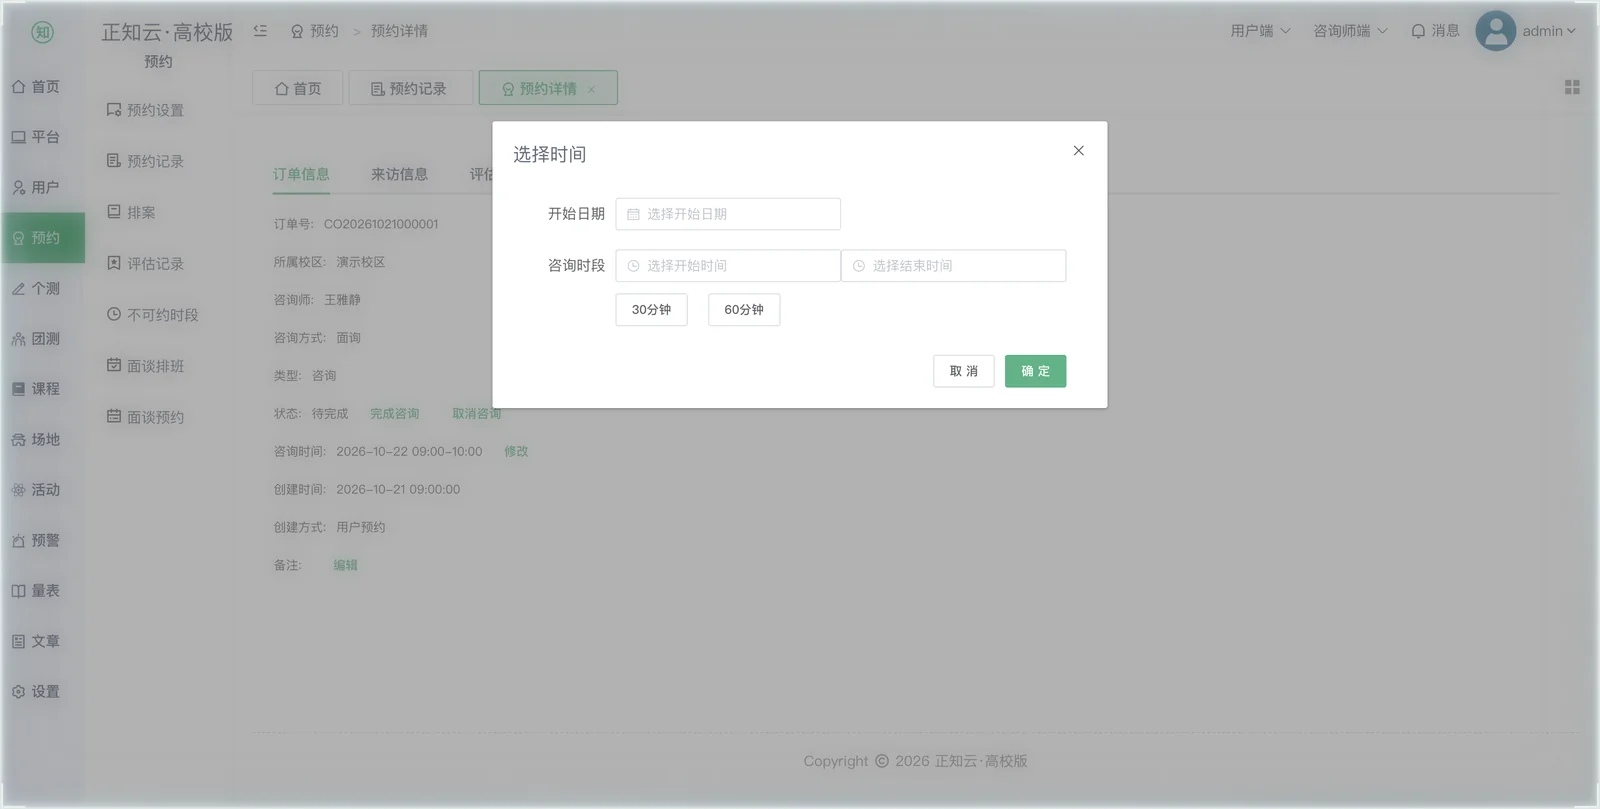Image resolution: width=1600 pixels, height=809 pixels.
Task: Click the 选择开始时间 time field
Action: pyautogui.click(x=728, y=266)
